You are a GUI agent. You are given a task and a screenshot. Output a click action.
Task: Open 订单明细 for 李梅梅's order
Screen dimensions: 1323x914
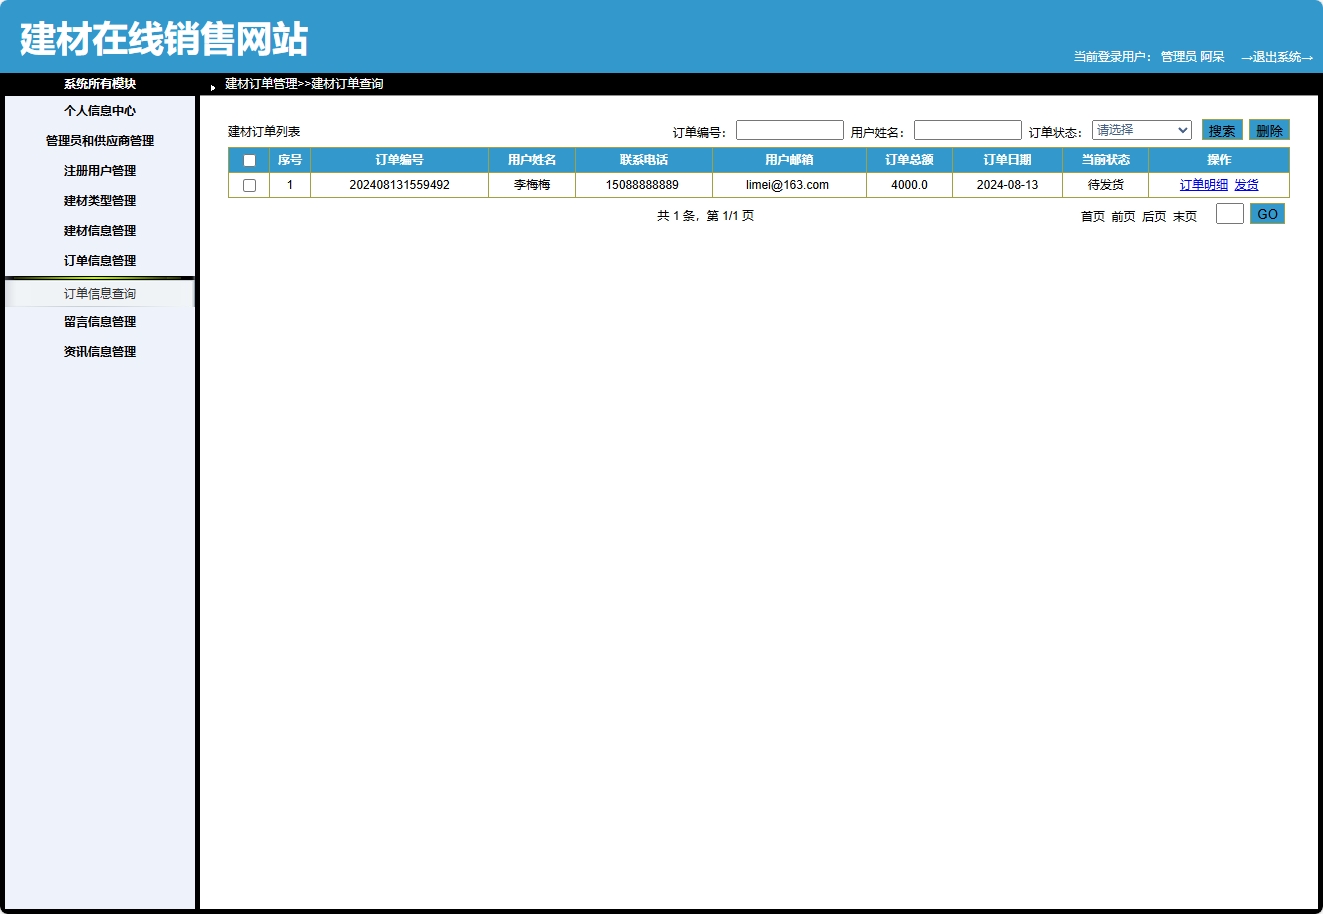1203,184
